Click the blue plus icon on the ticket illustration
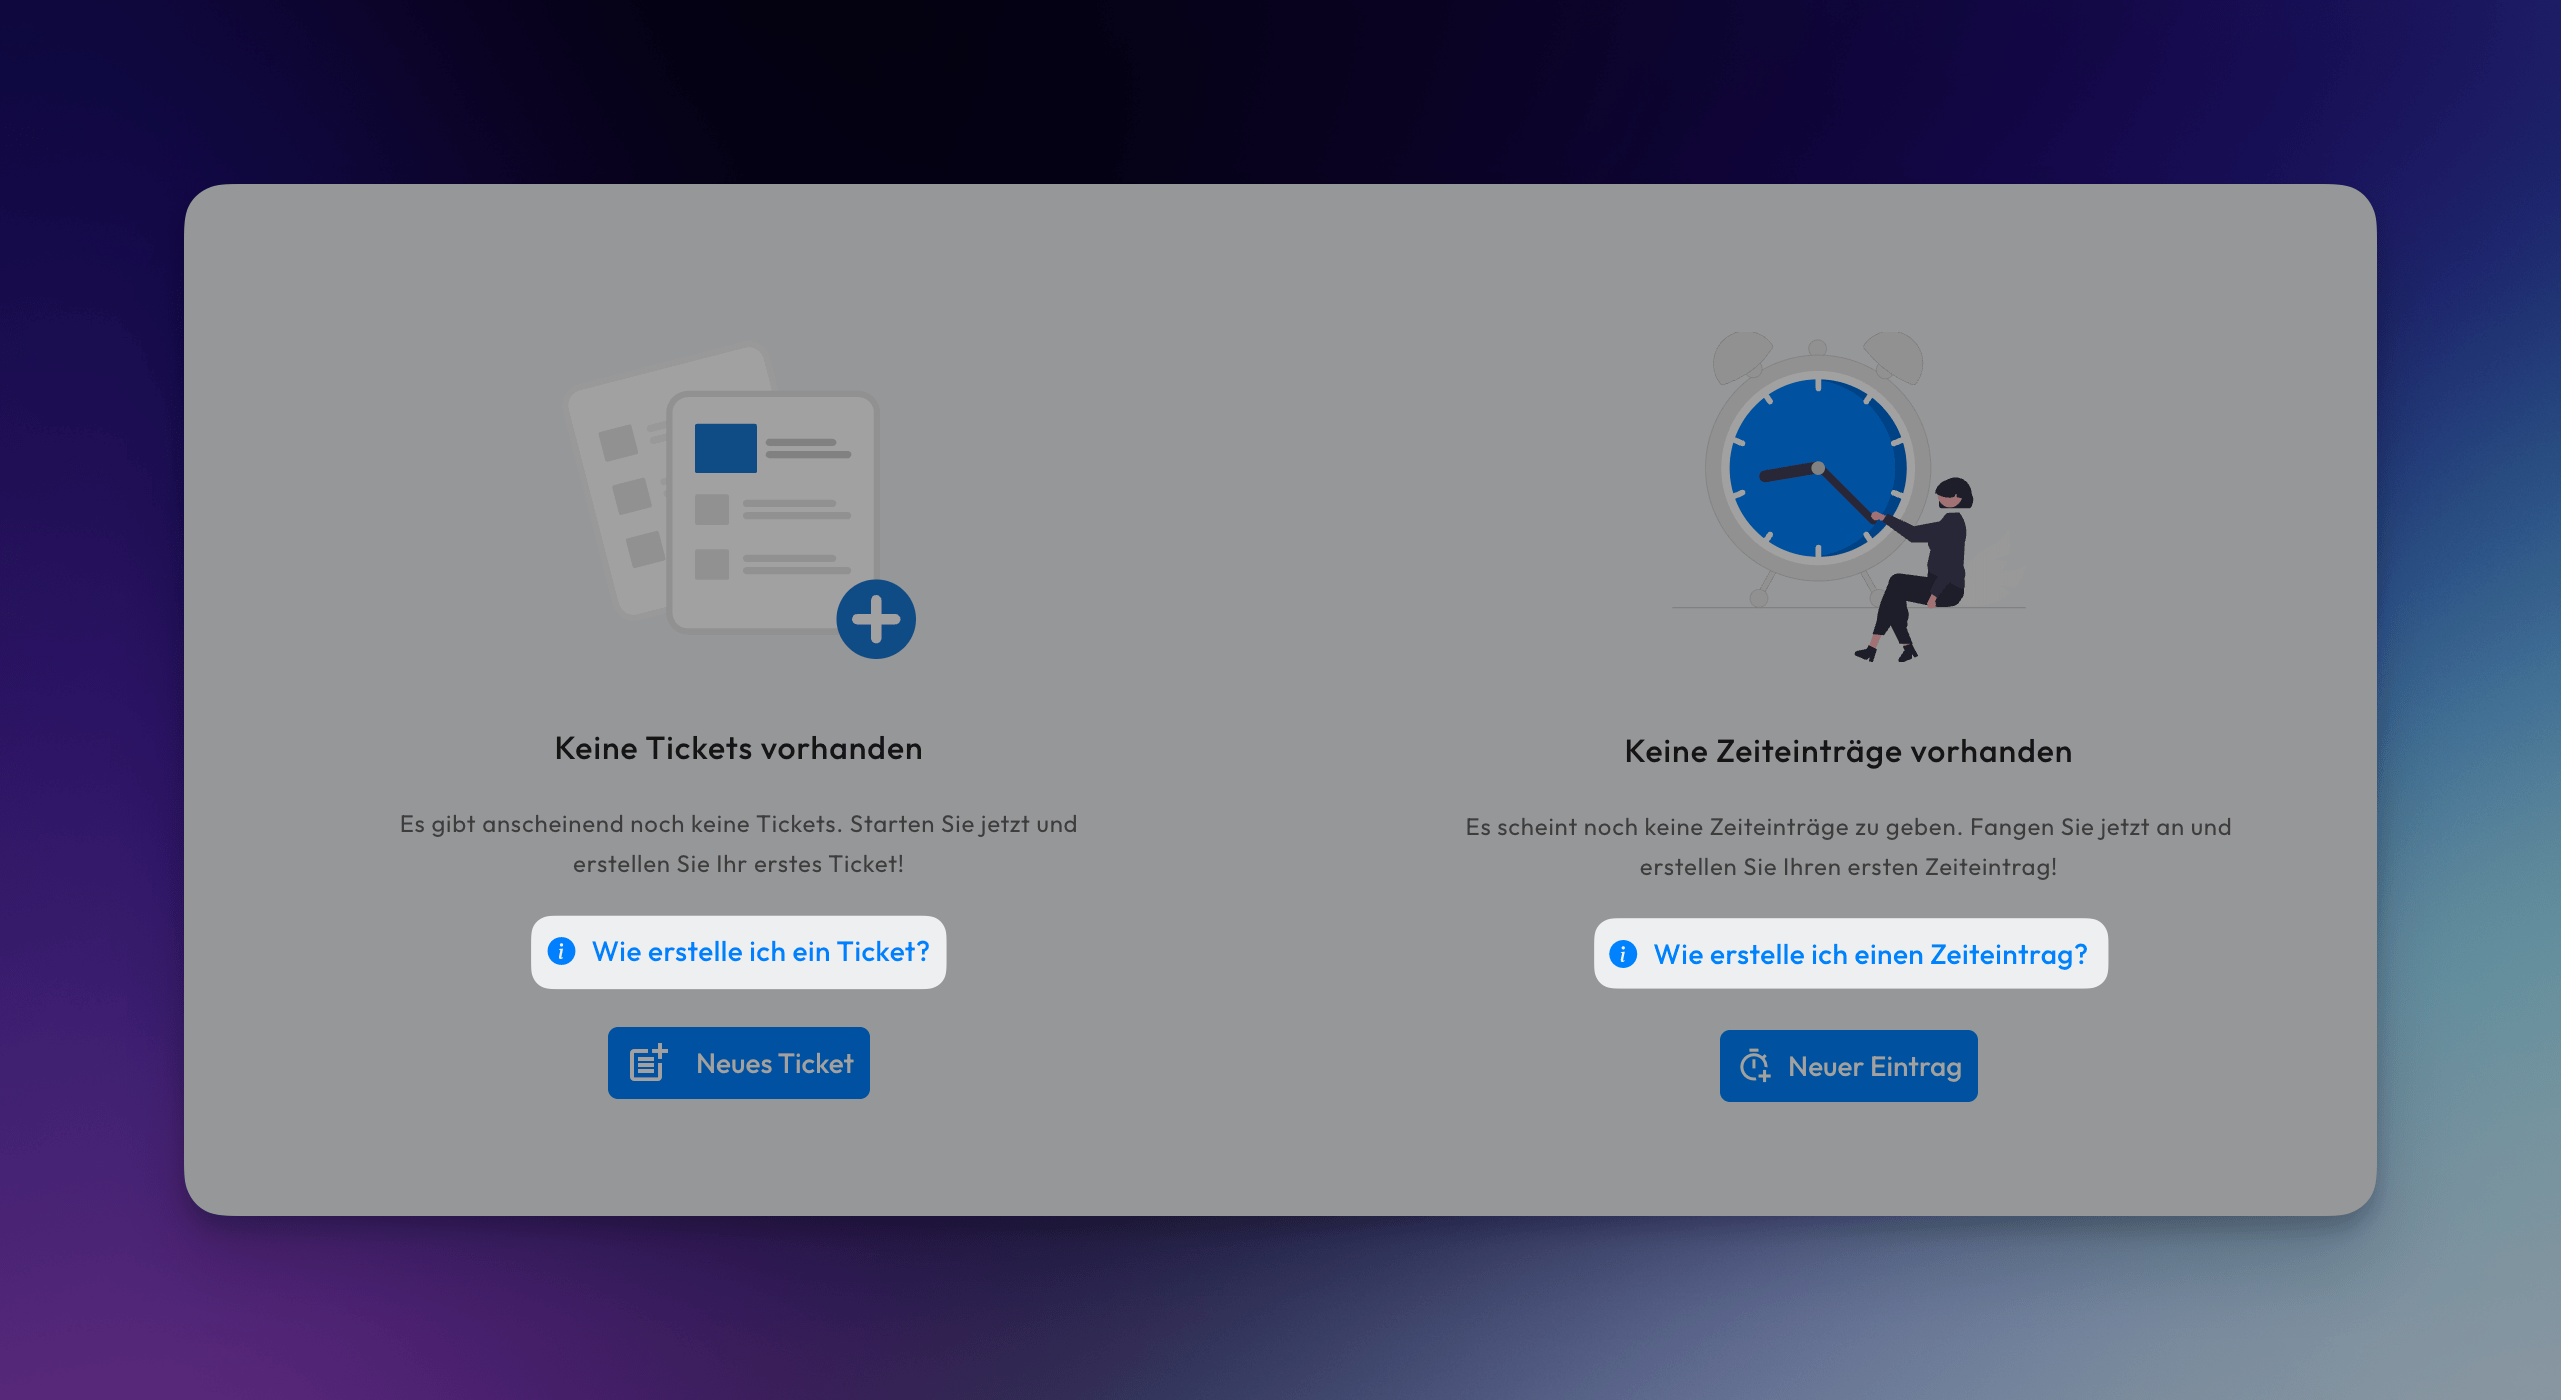This screenshot has height=1400, width=2561. [x=875, y=618]
